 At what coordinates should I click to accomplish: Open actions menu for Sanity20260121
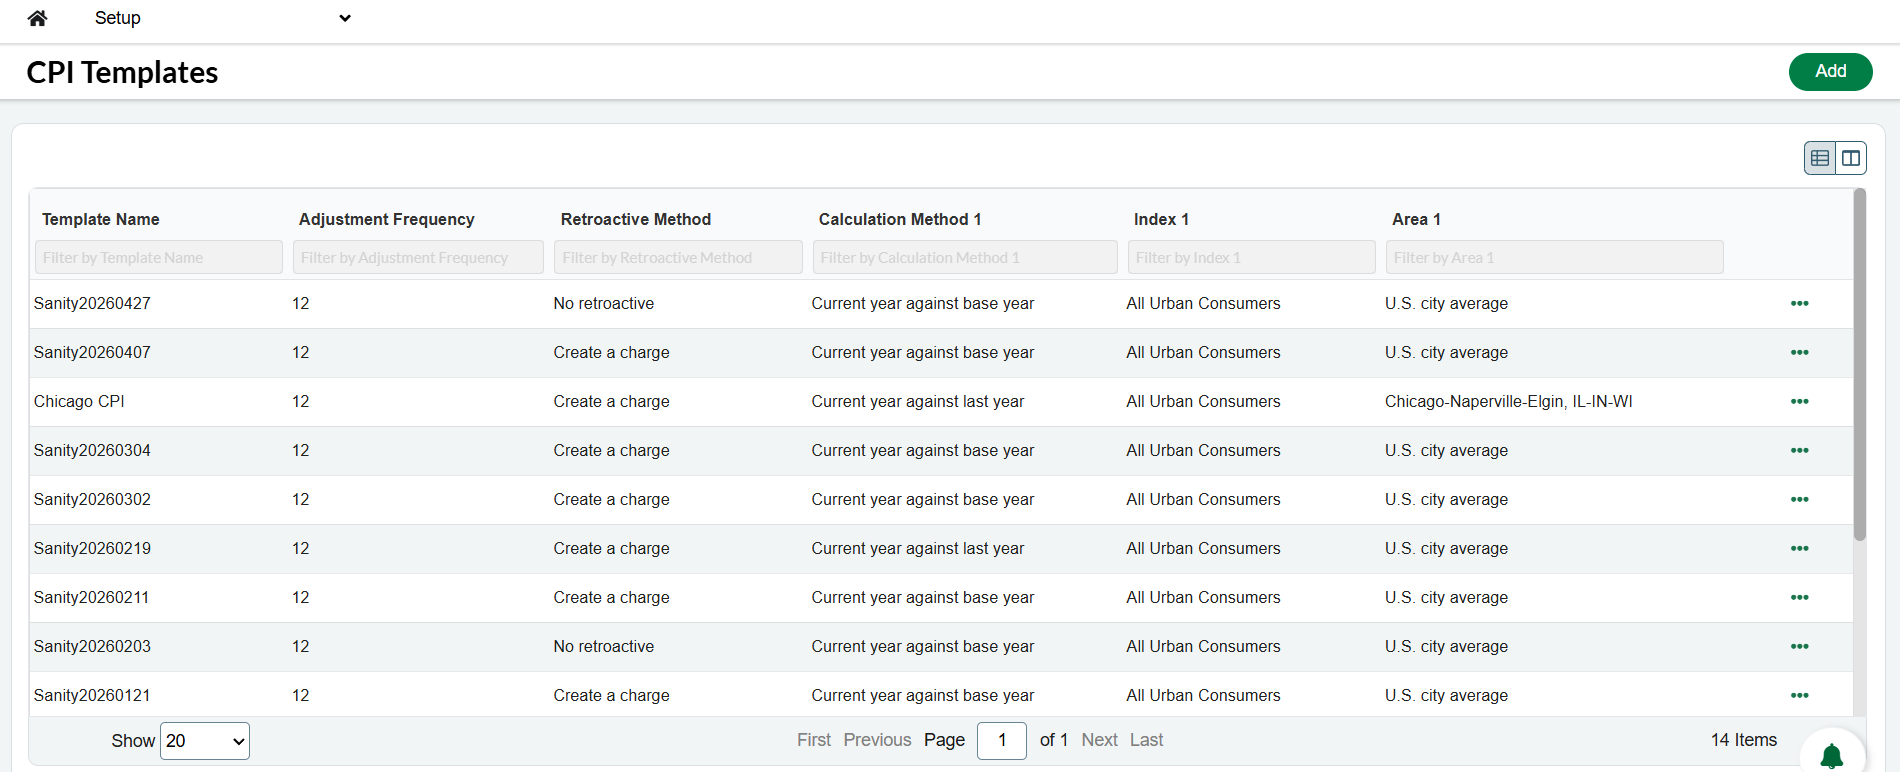pyautogui.click(x=1799, y=696)
